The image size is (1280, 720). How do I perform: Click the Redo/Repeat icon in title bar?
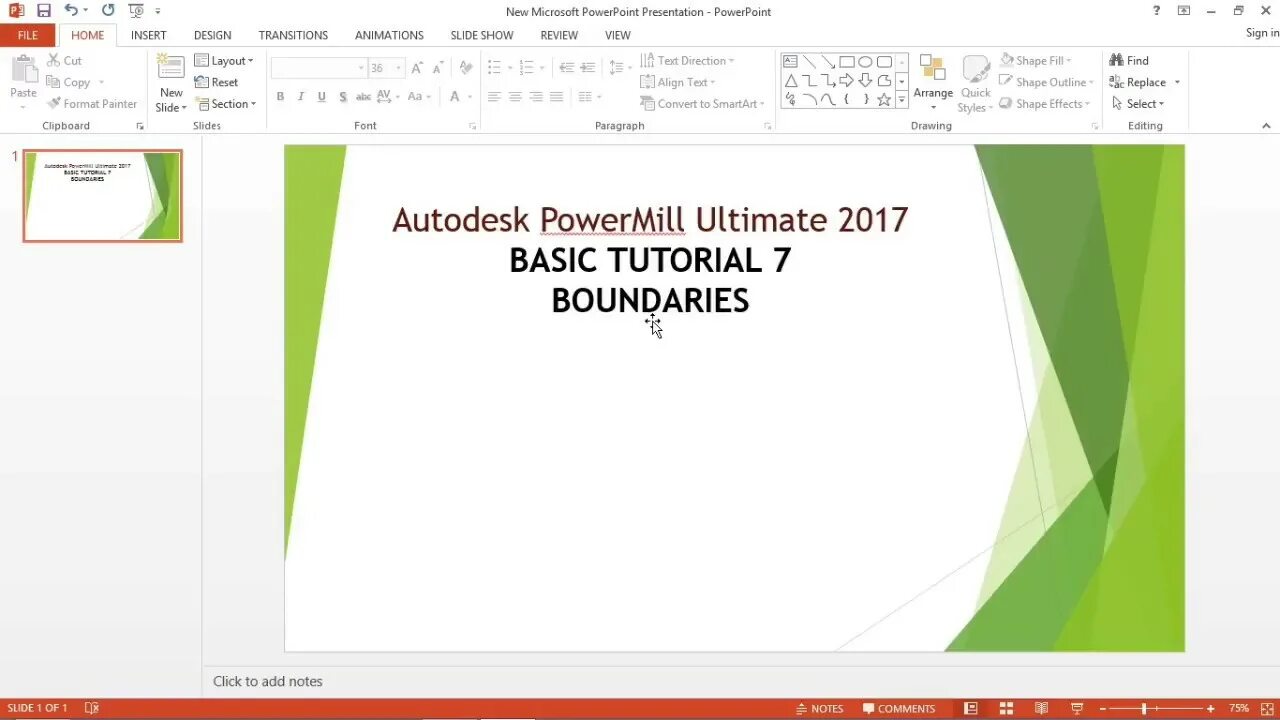(x=108, y=11)
